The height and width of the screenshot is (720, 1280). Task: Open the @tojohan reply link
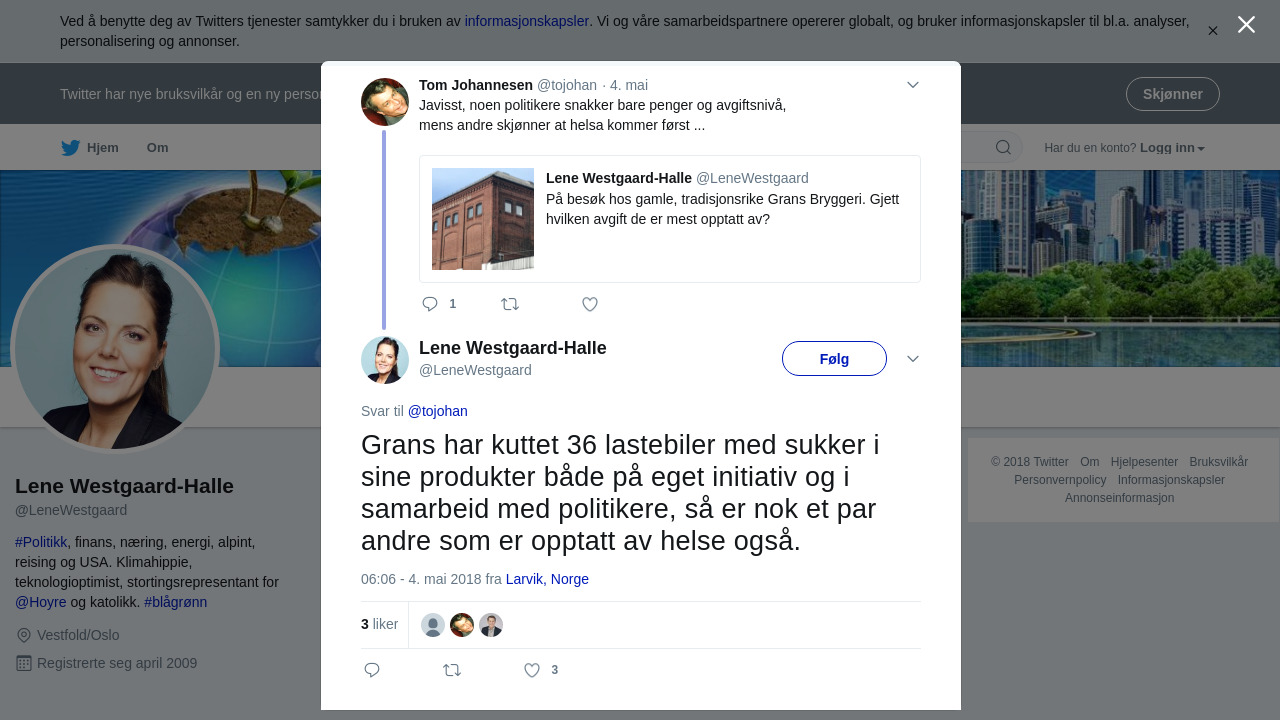point(438,411)
